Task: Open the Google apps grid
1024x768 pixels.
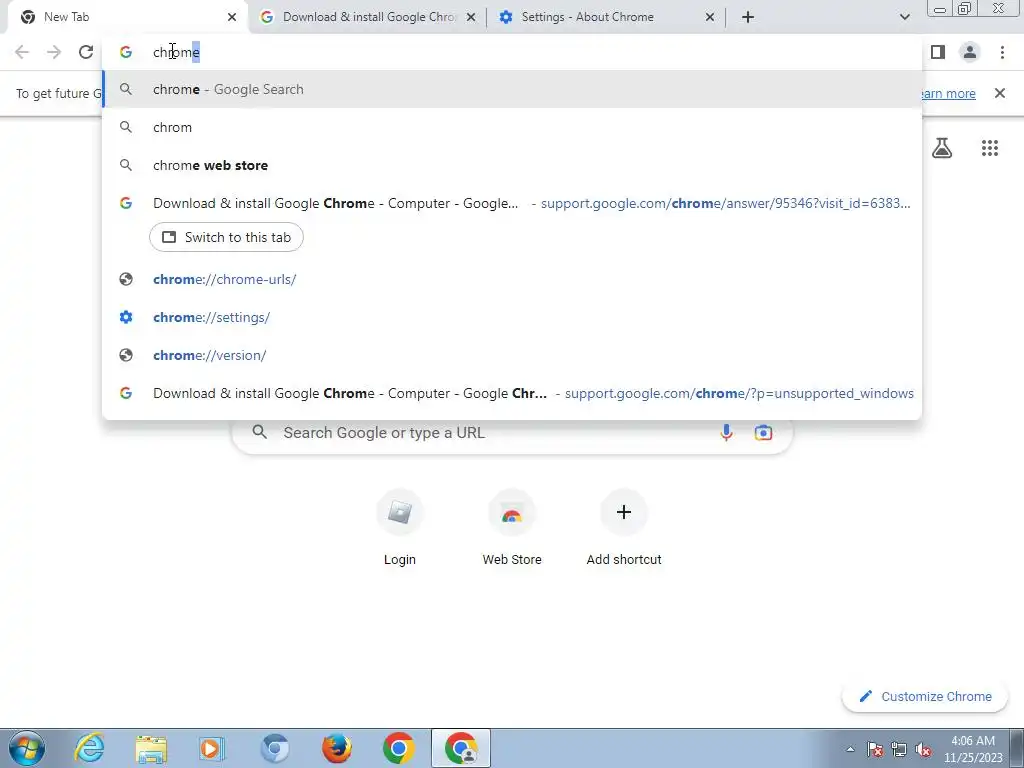Action: 990,148
